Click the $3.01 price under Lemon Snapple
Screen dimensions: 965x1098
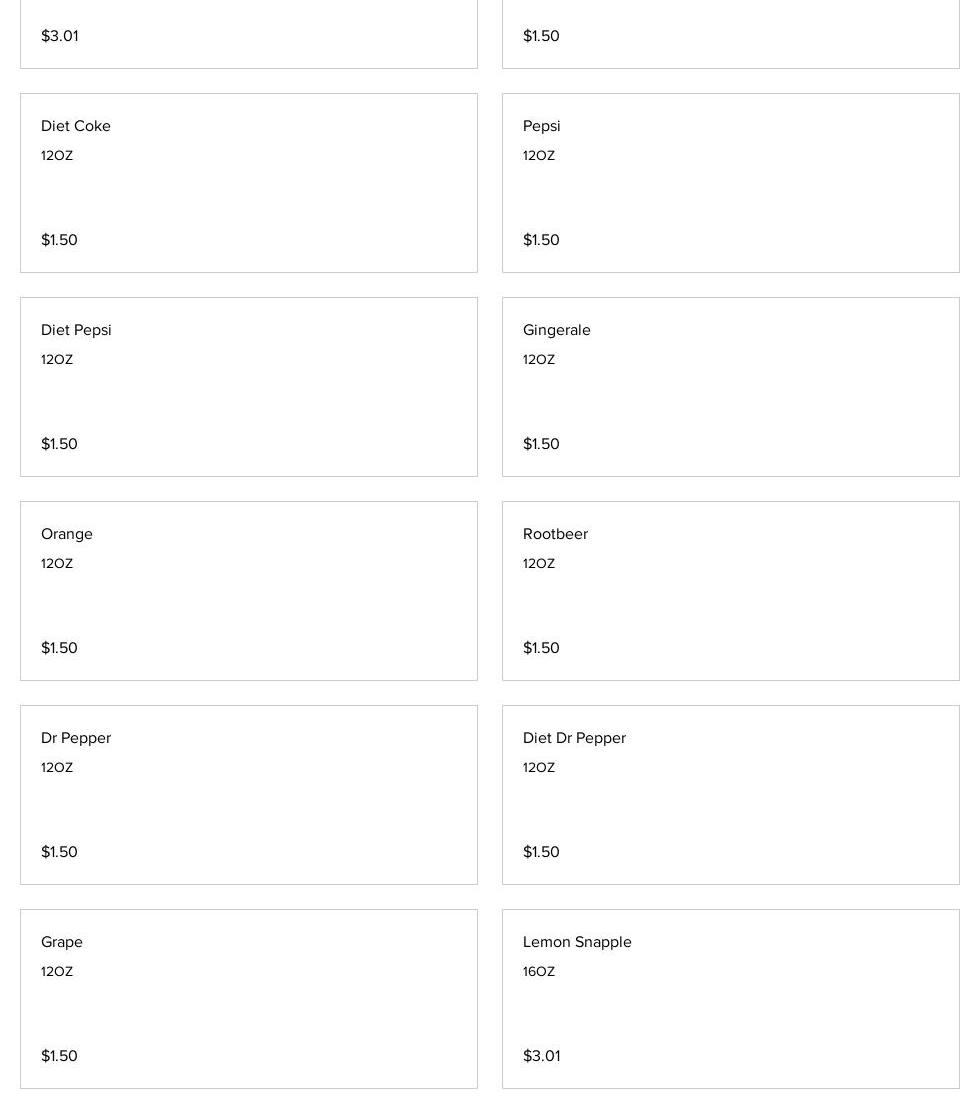[x=541, y=1056]
